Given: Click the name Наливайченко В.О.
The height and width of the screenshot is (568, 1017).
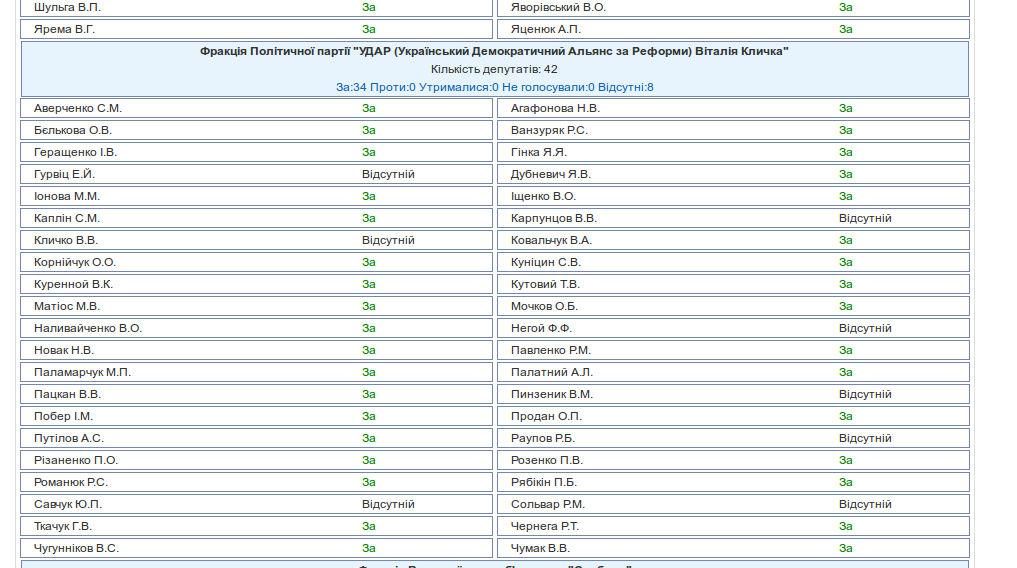Looking at the screenshot, I should (x=88, y=329).
